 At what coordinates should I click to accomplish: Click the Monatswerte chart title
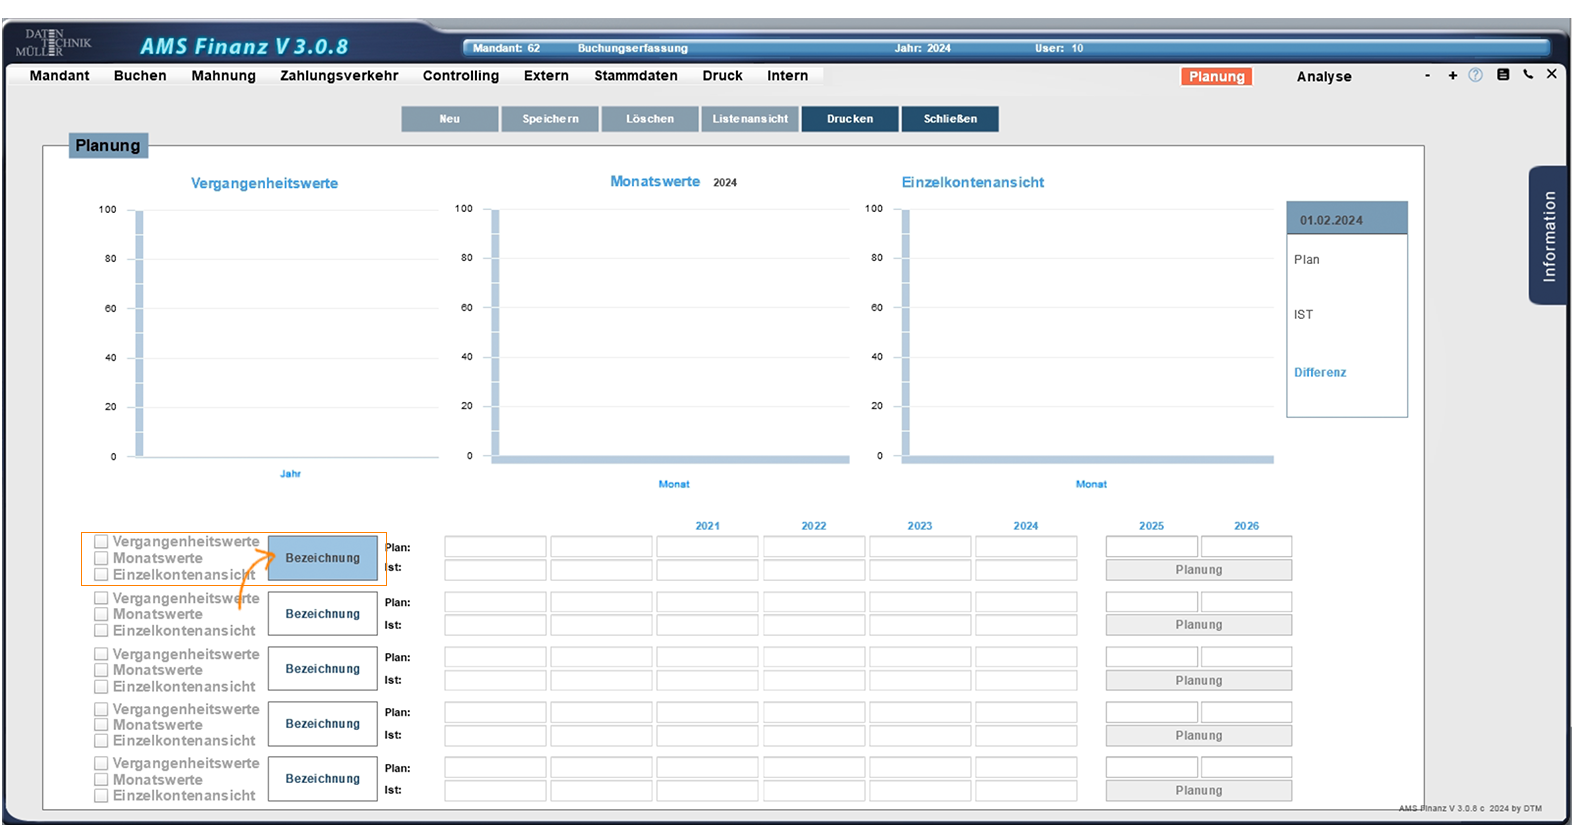click(655, 182)
